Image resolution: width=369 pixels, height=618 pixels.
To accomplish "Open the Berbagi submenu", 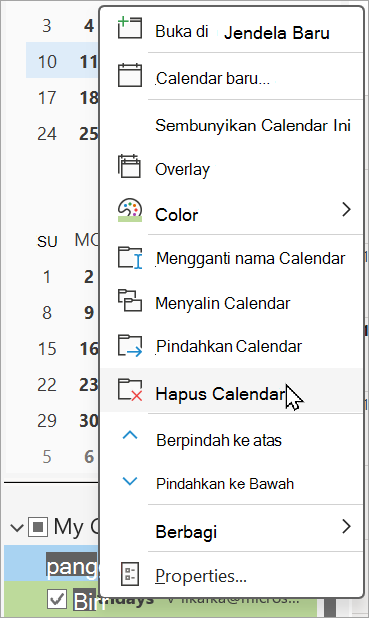I will (x=232, y=529).
